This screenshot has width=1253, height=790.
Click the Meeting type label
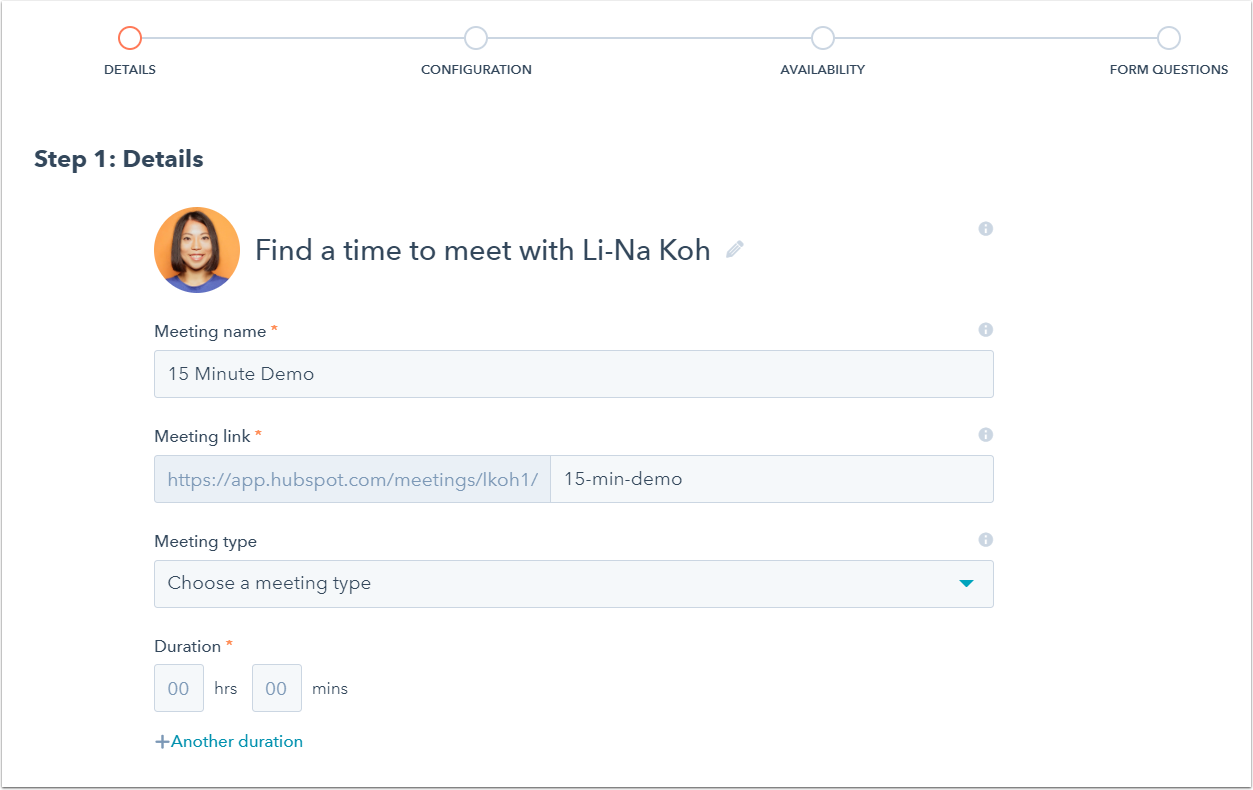coord(205,541)
